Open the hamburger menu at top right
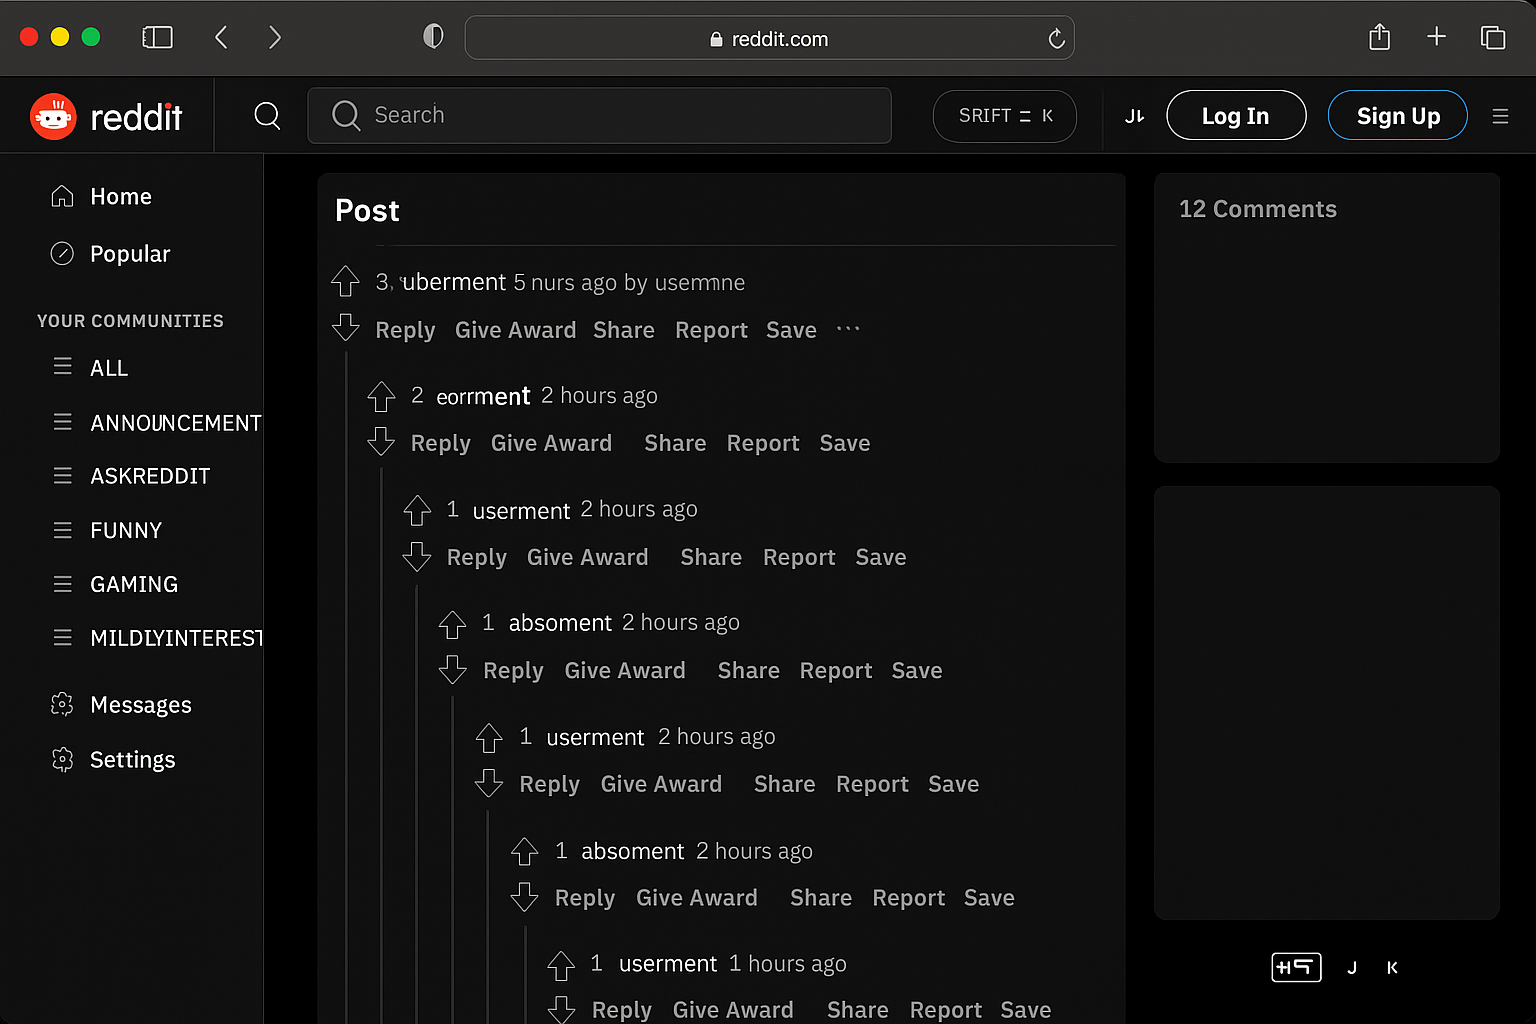This screenshot has height=1024, width=1536. click(x=1500, y=115)
